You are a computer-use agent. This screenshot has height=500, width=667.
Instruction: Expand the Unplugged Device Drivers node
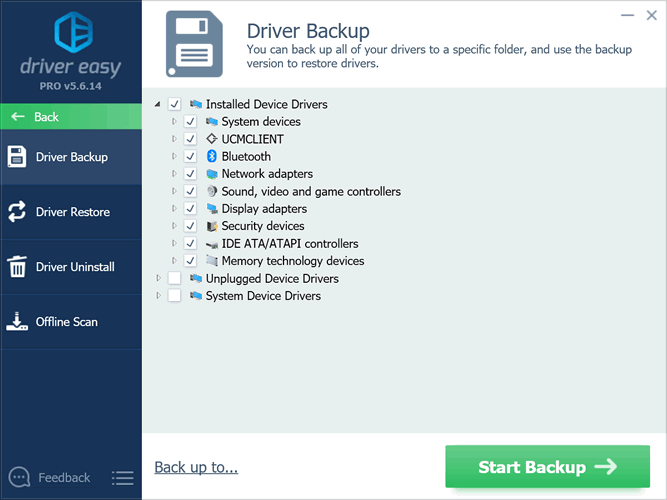158,278
